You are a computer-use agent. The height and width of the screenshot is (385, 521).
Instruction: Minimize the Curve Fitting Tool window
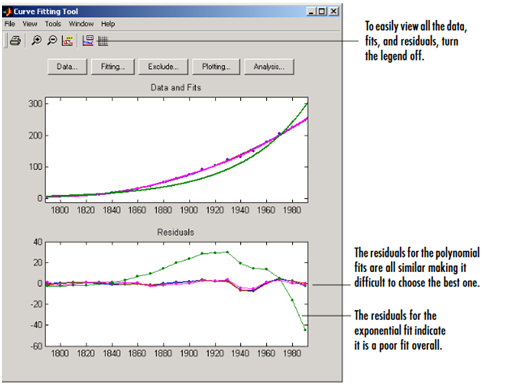(x=311, y=12)
